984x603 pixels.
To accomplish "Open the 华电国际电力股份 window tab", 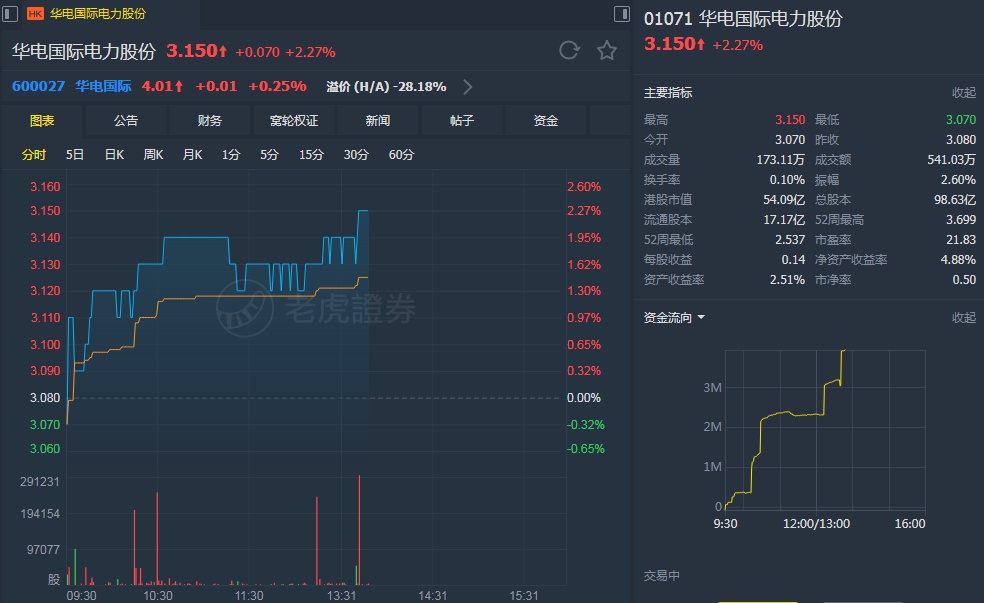I will [x=97, y=14].
